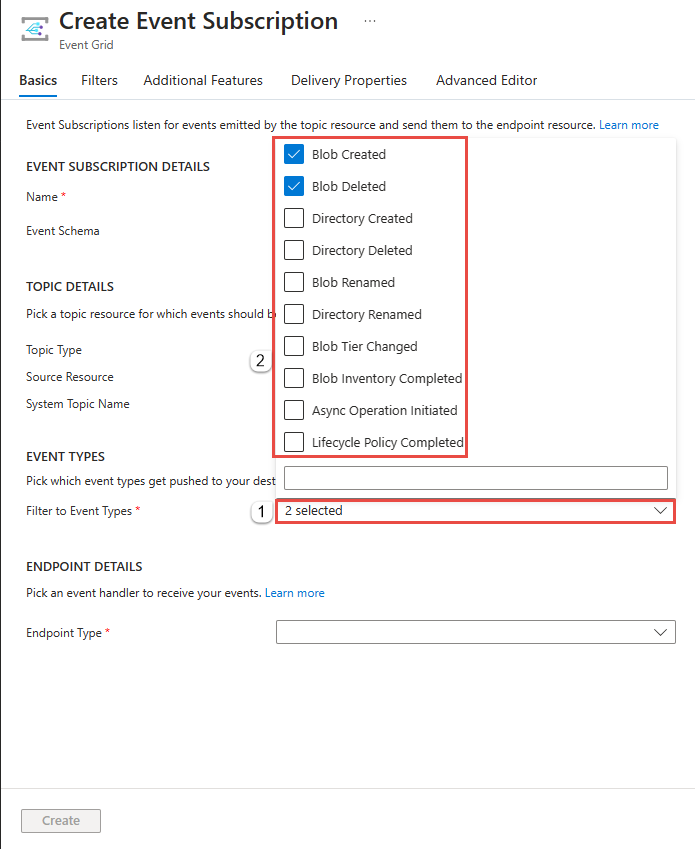Screen dimensions: 695x849
Task: Collapse the Filter to Event Types dropdown
Action: pyautogui.click(x=476, y=511)
